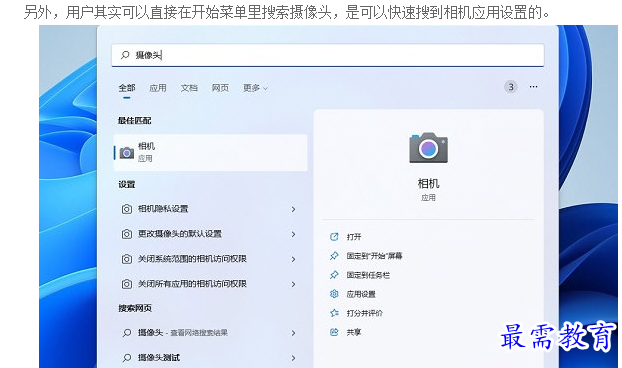622x368 pixels.
Task: Click pin icon beside 固定到"开始"屏幕
Action: tap(334, 256)
